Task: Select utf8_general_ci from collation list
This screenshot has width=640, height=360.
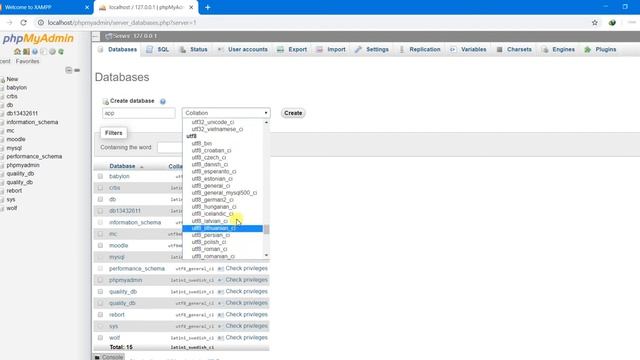Action: click(211, 186)
